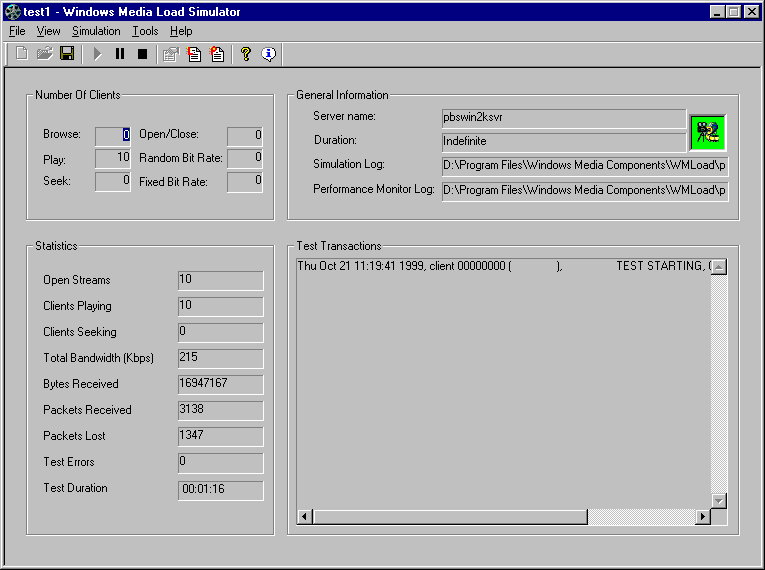Click the Open/Close clients field

(245, 136)
